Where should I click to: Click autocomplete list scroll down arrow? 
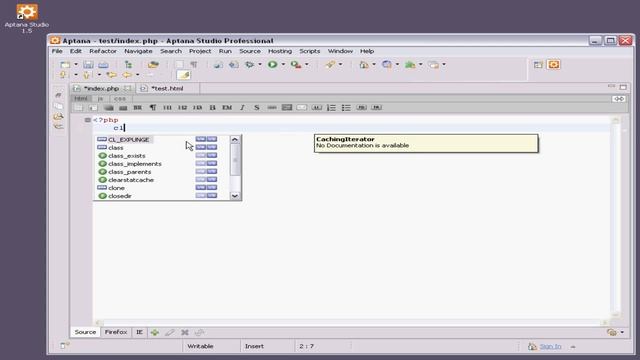click(235, 196)
